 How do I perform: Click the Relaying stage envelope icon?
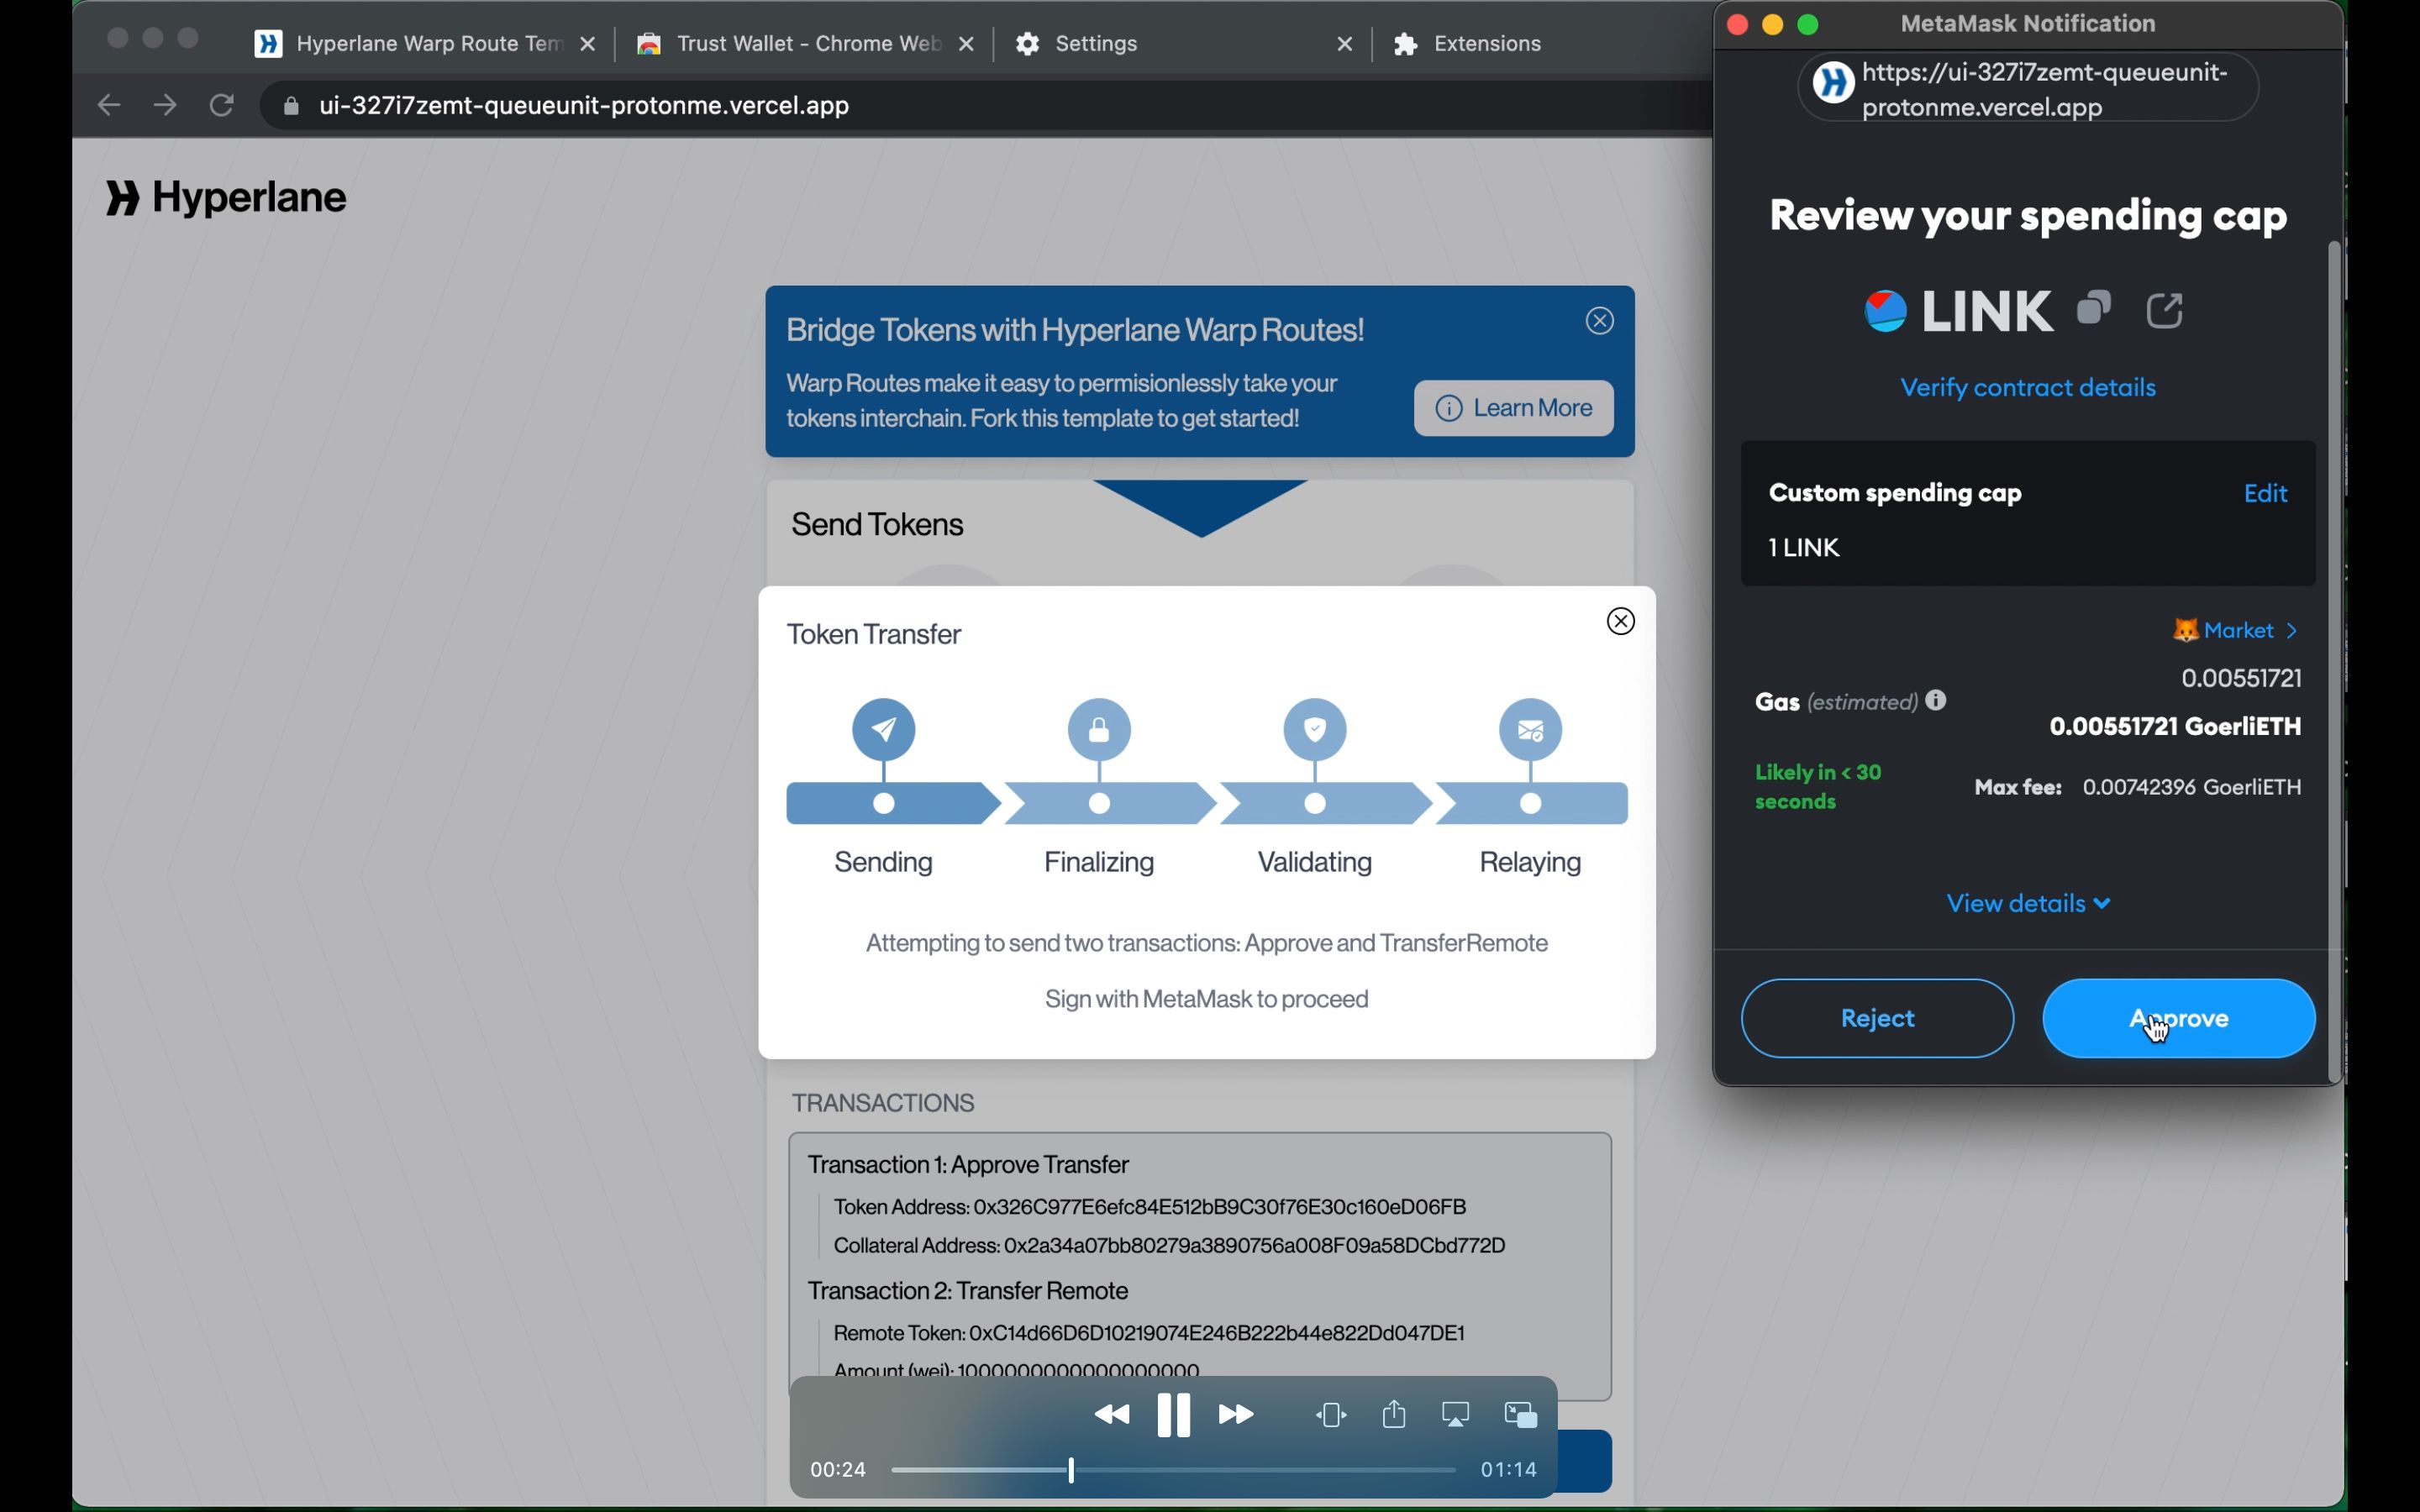[x=1531, y=730]
